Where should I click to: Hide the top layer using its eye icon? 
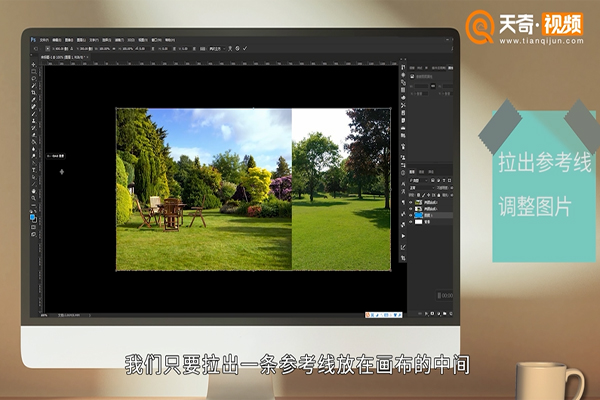(411, 202)
